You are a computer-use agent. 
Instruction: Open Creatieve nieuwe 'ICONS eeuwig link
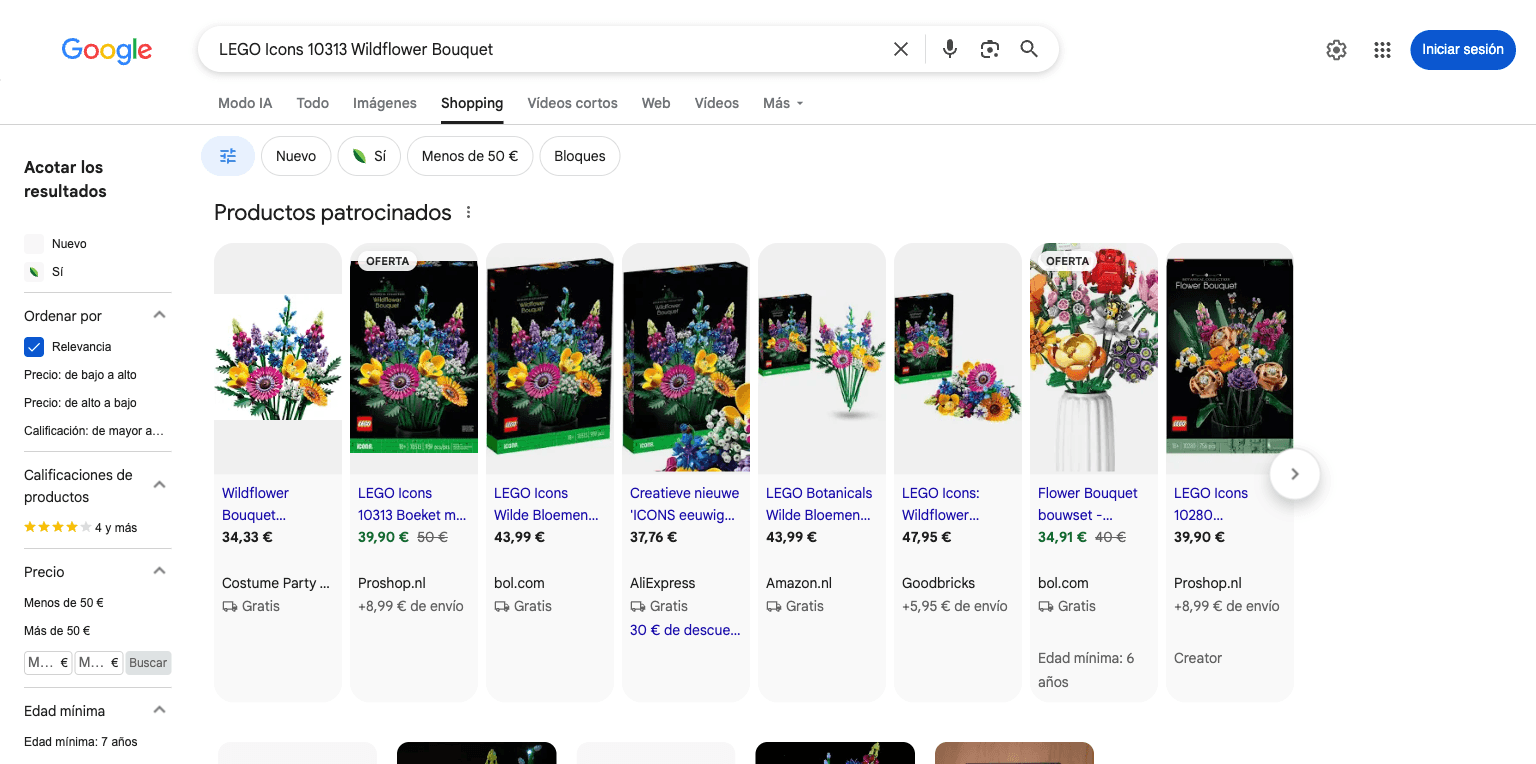point(685,504)
